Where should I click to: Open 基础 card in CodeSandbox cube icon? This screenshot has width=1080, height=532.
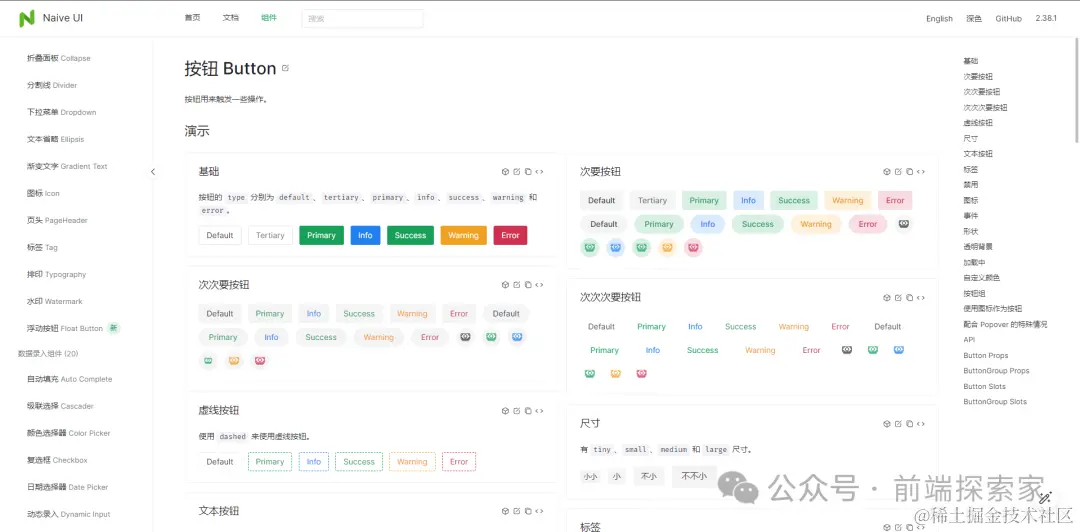point(505,172)
